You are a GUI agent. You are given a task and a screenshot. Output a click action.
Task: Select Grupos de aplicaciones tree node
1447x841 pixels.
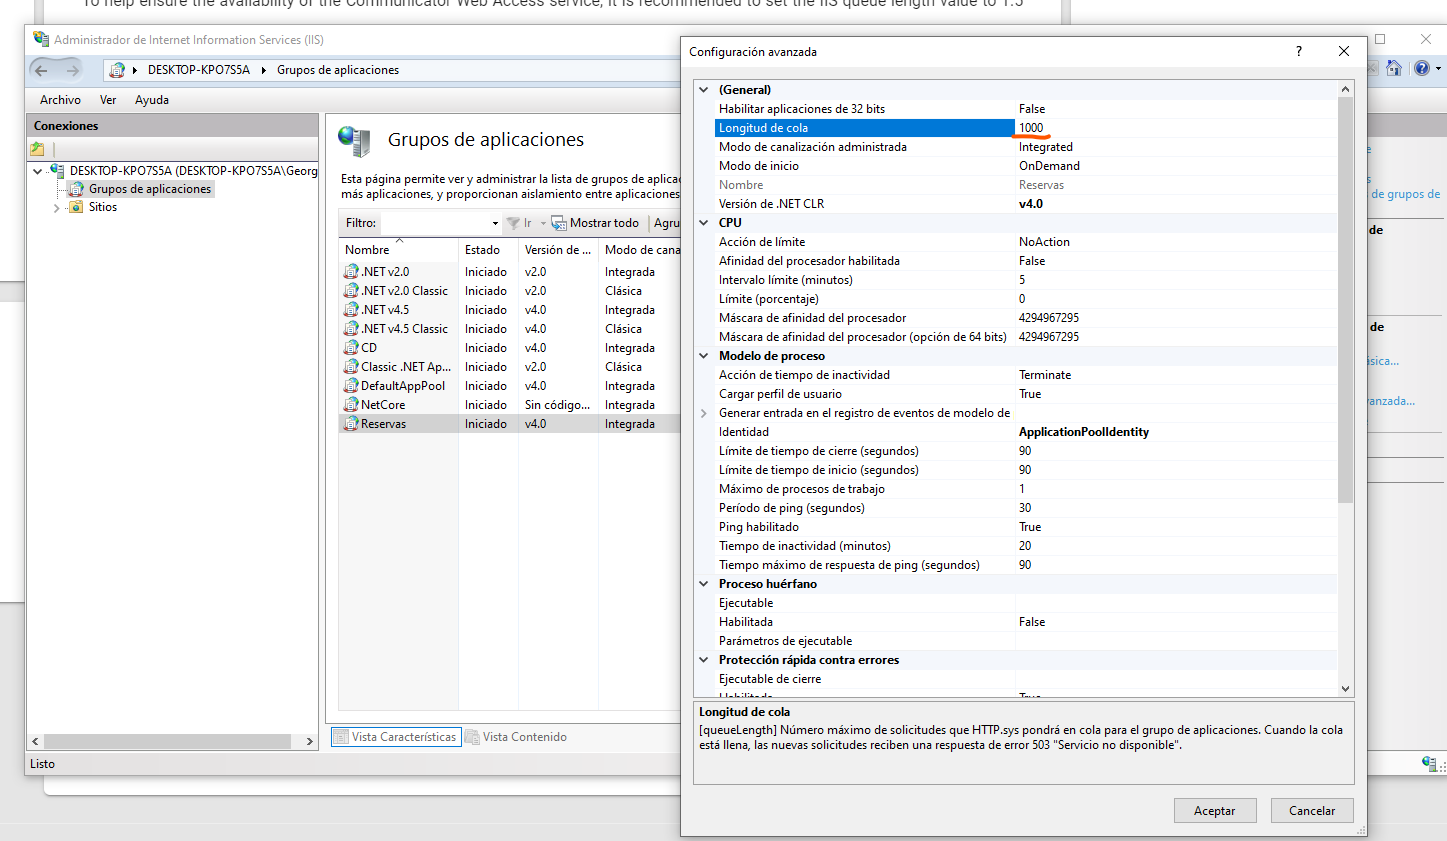pyautogui.click(x=150, y=189)
